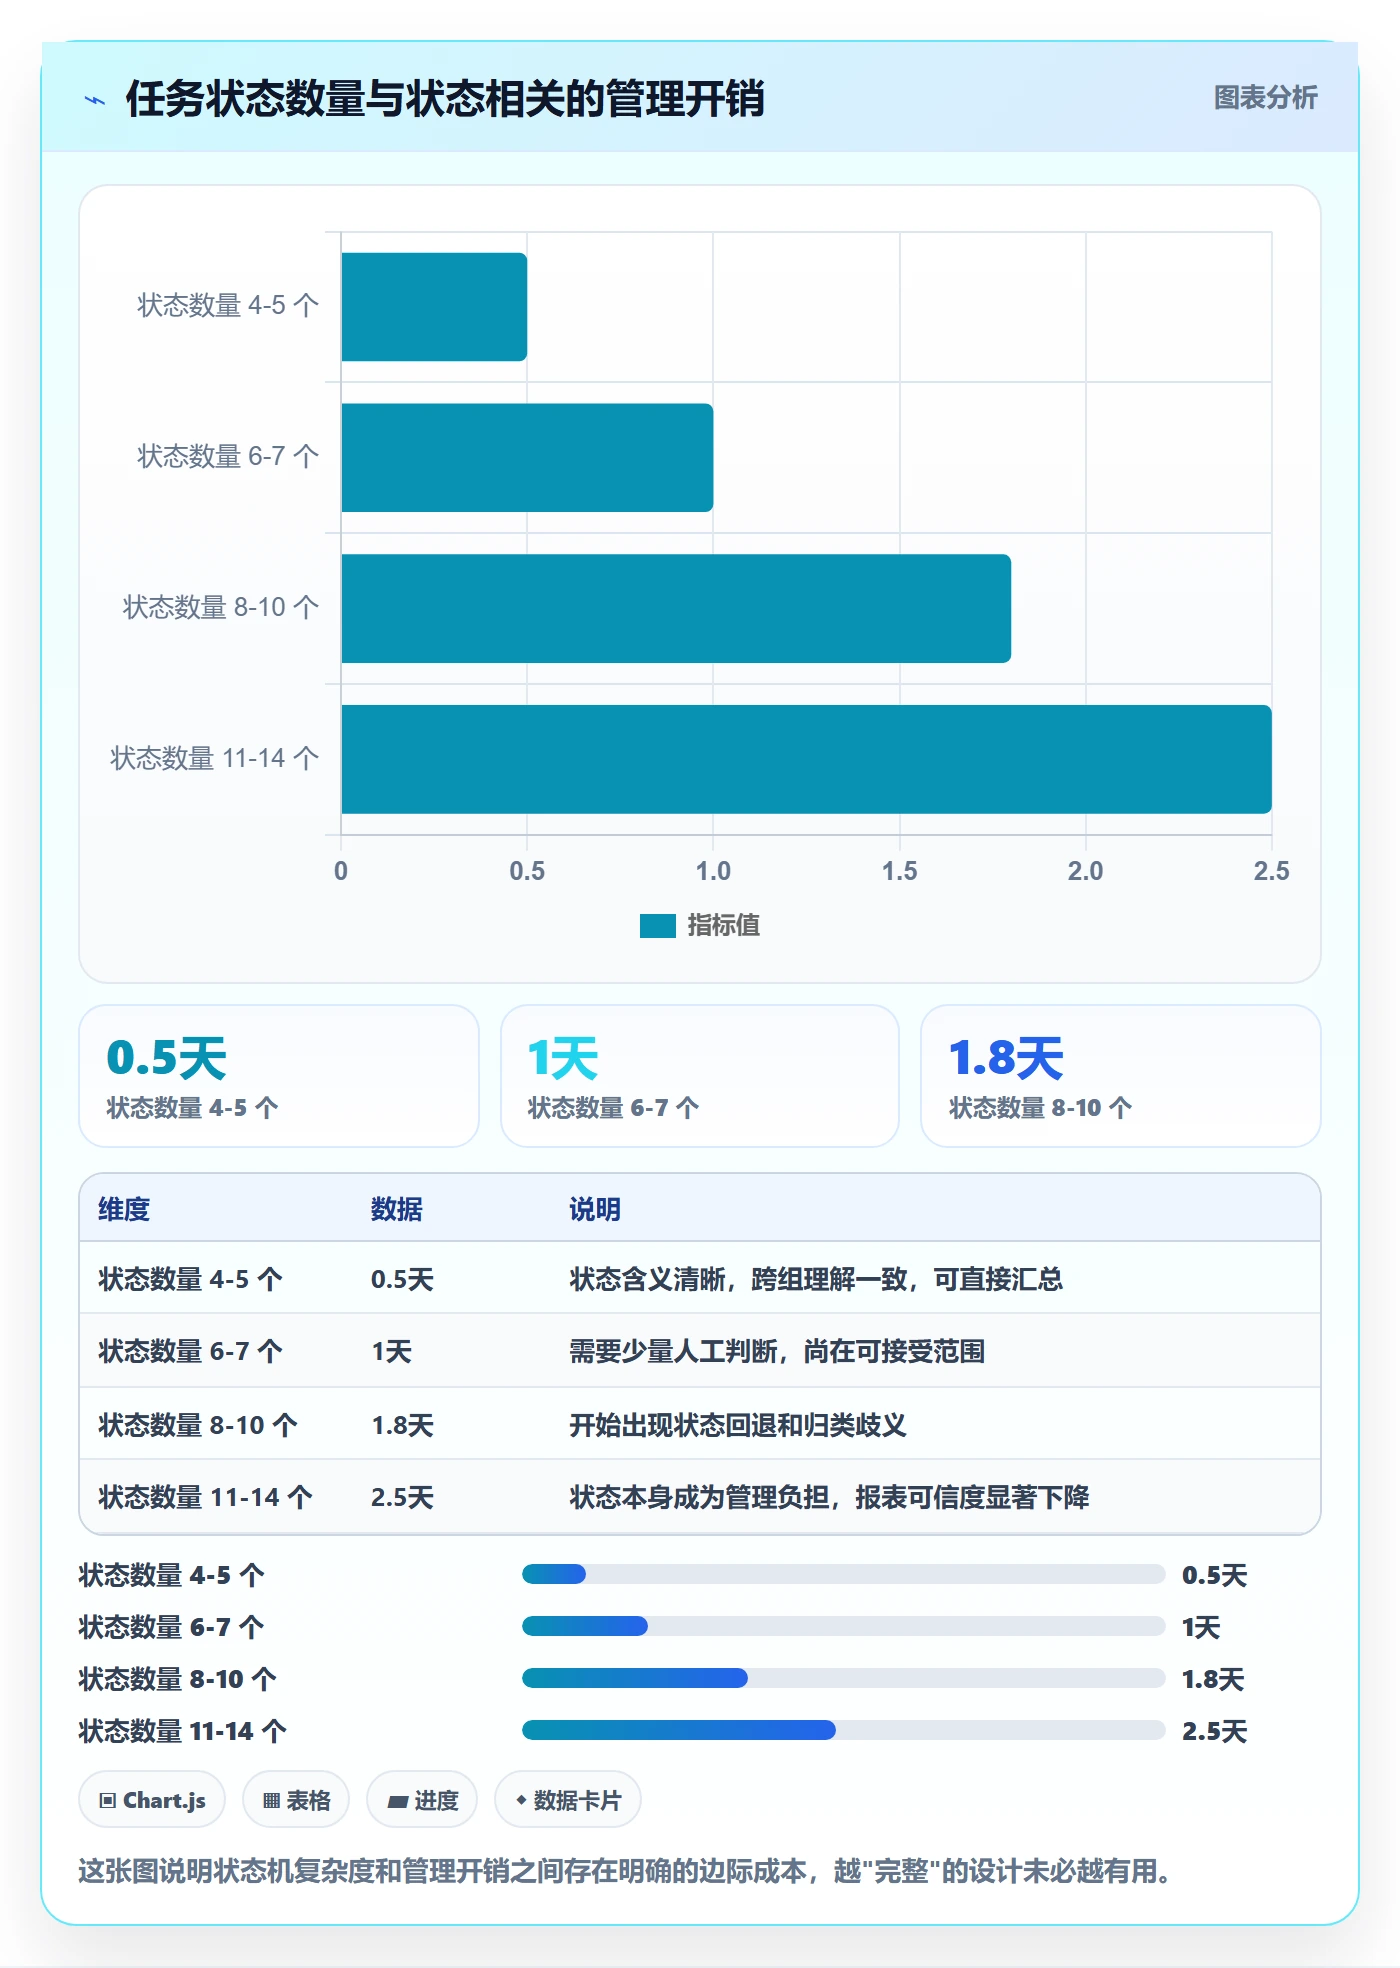Select the 0.5天 data card

tap(279, 1076)
